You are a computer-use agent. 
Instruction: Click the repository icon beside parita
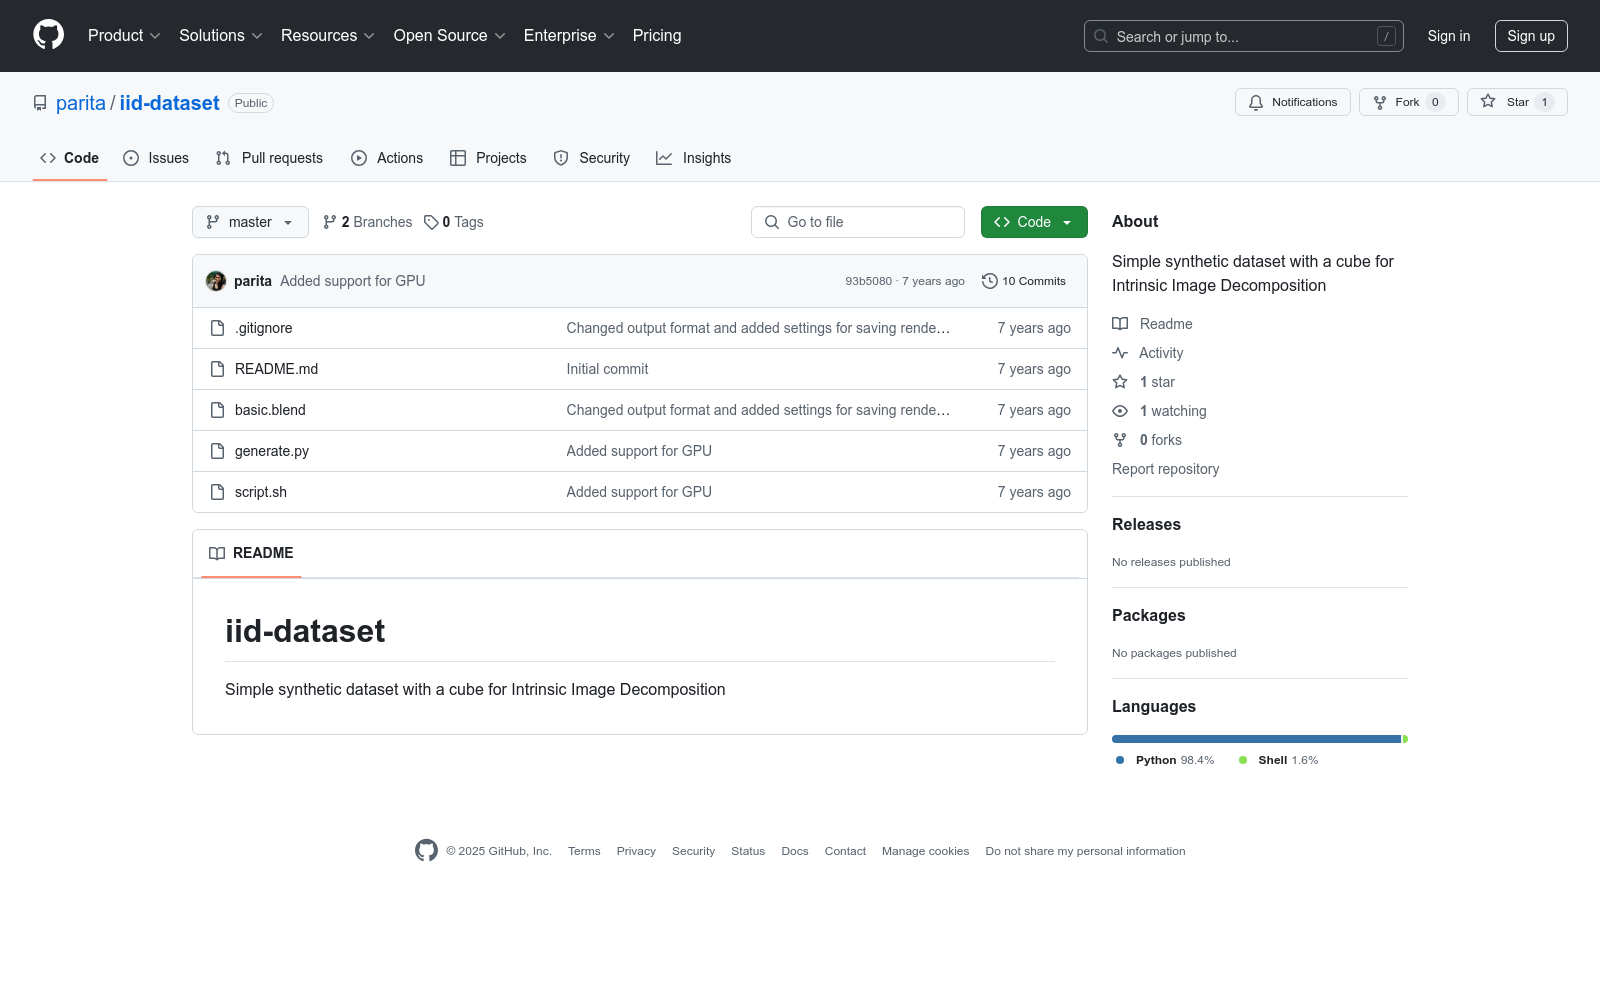point(40,103)
